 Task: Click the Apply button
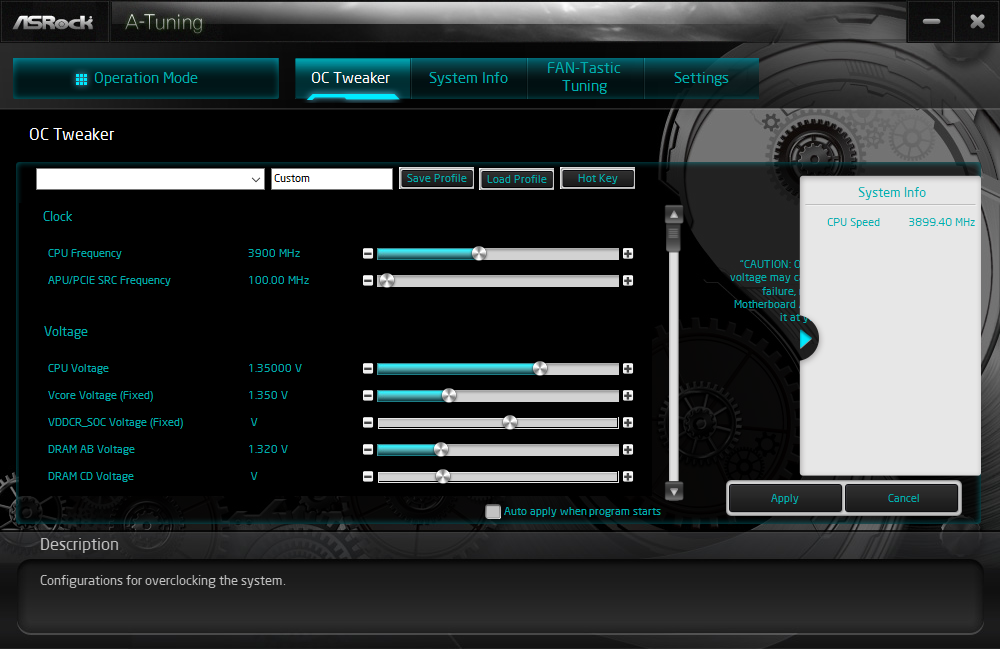click(784, 498)
